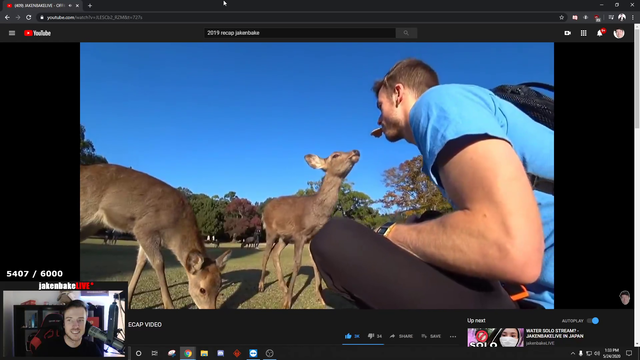Viewport: 640px width, 360px height.
Task: Open the volume control in system tray
Action: 597,353
